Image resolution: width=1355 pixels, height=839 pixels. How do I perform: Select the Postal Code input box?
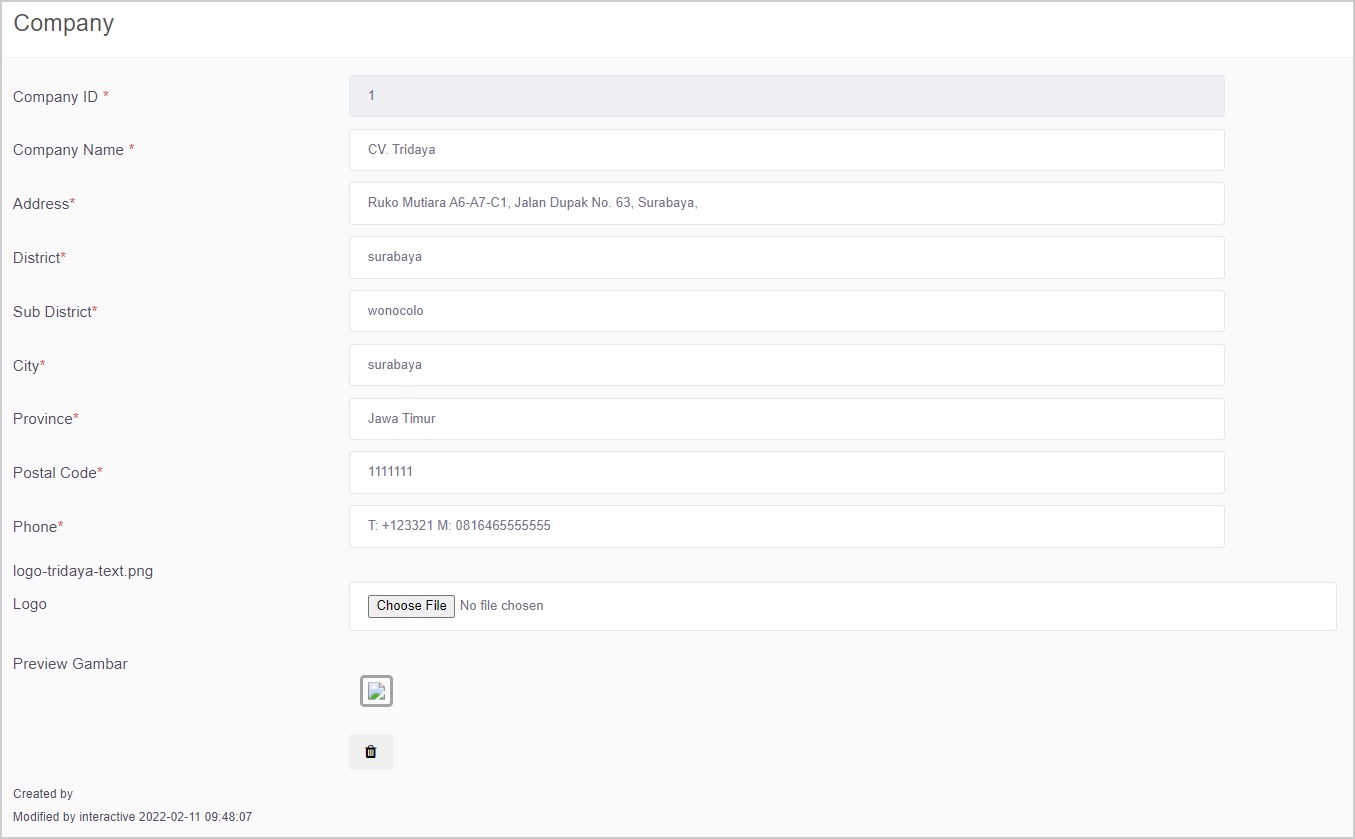click(x=786, y=472)
